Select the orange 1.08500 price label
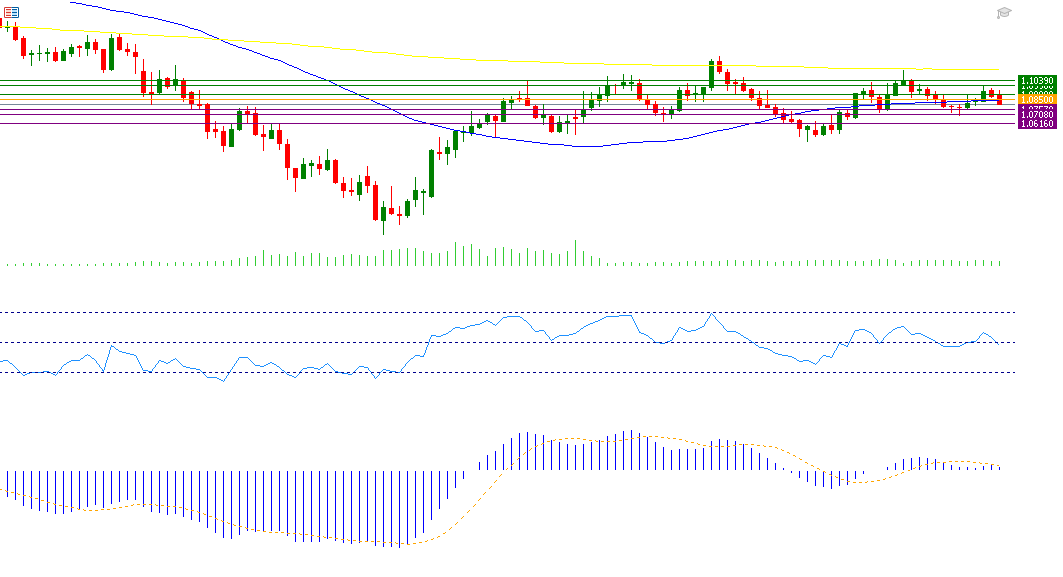The width and height of the screenshot is (1063, 577). 1036,100
